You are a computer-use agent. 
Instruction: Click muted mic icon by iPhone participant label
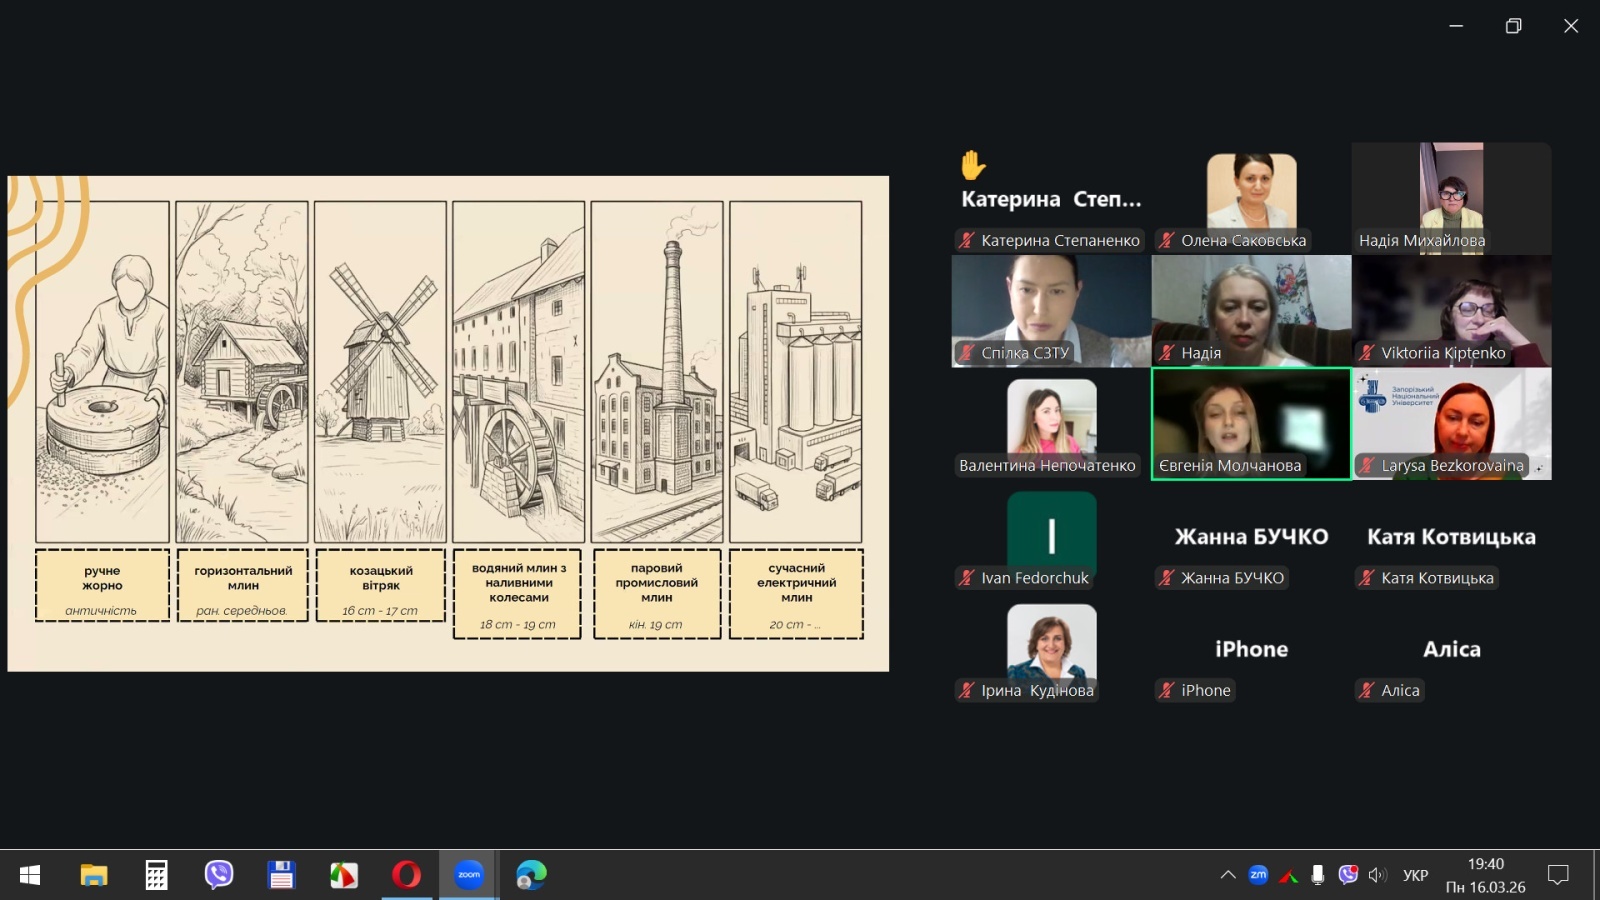pyautogui.click(x=1166, y=690)
